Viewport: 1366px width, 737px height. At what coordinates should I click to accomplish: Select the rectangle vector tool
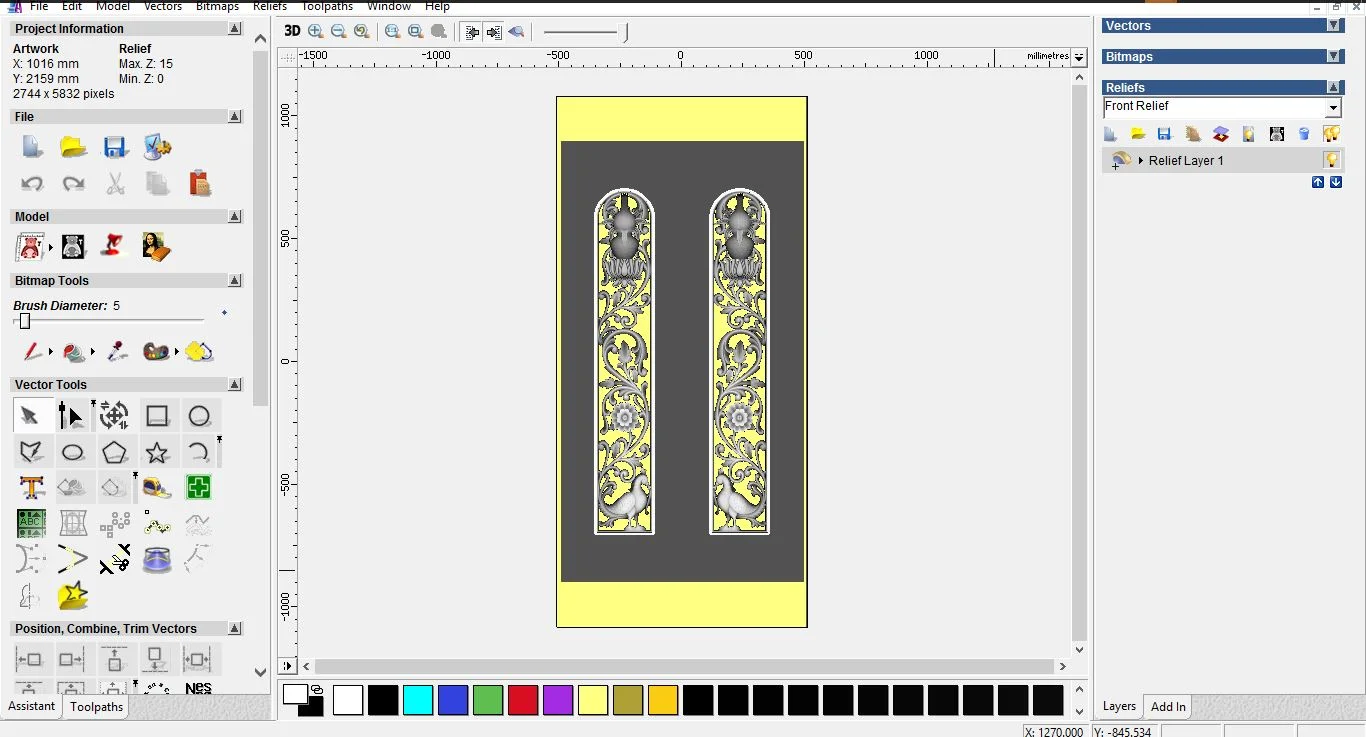[x=157, y=416]
